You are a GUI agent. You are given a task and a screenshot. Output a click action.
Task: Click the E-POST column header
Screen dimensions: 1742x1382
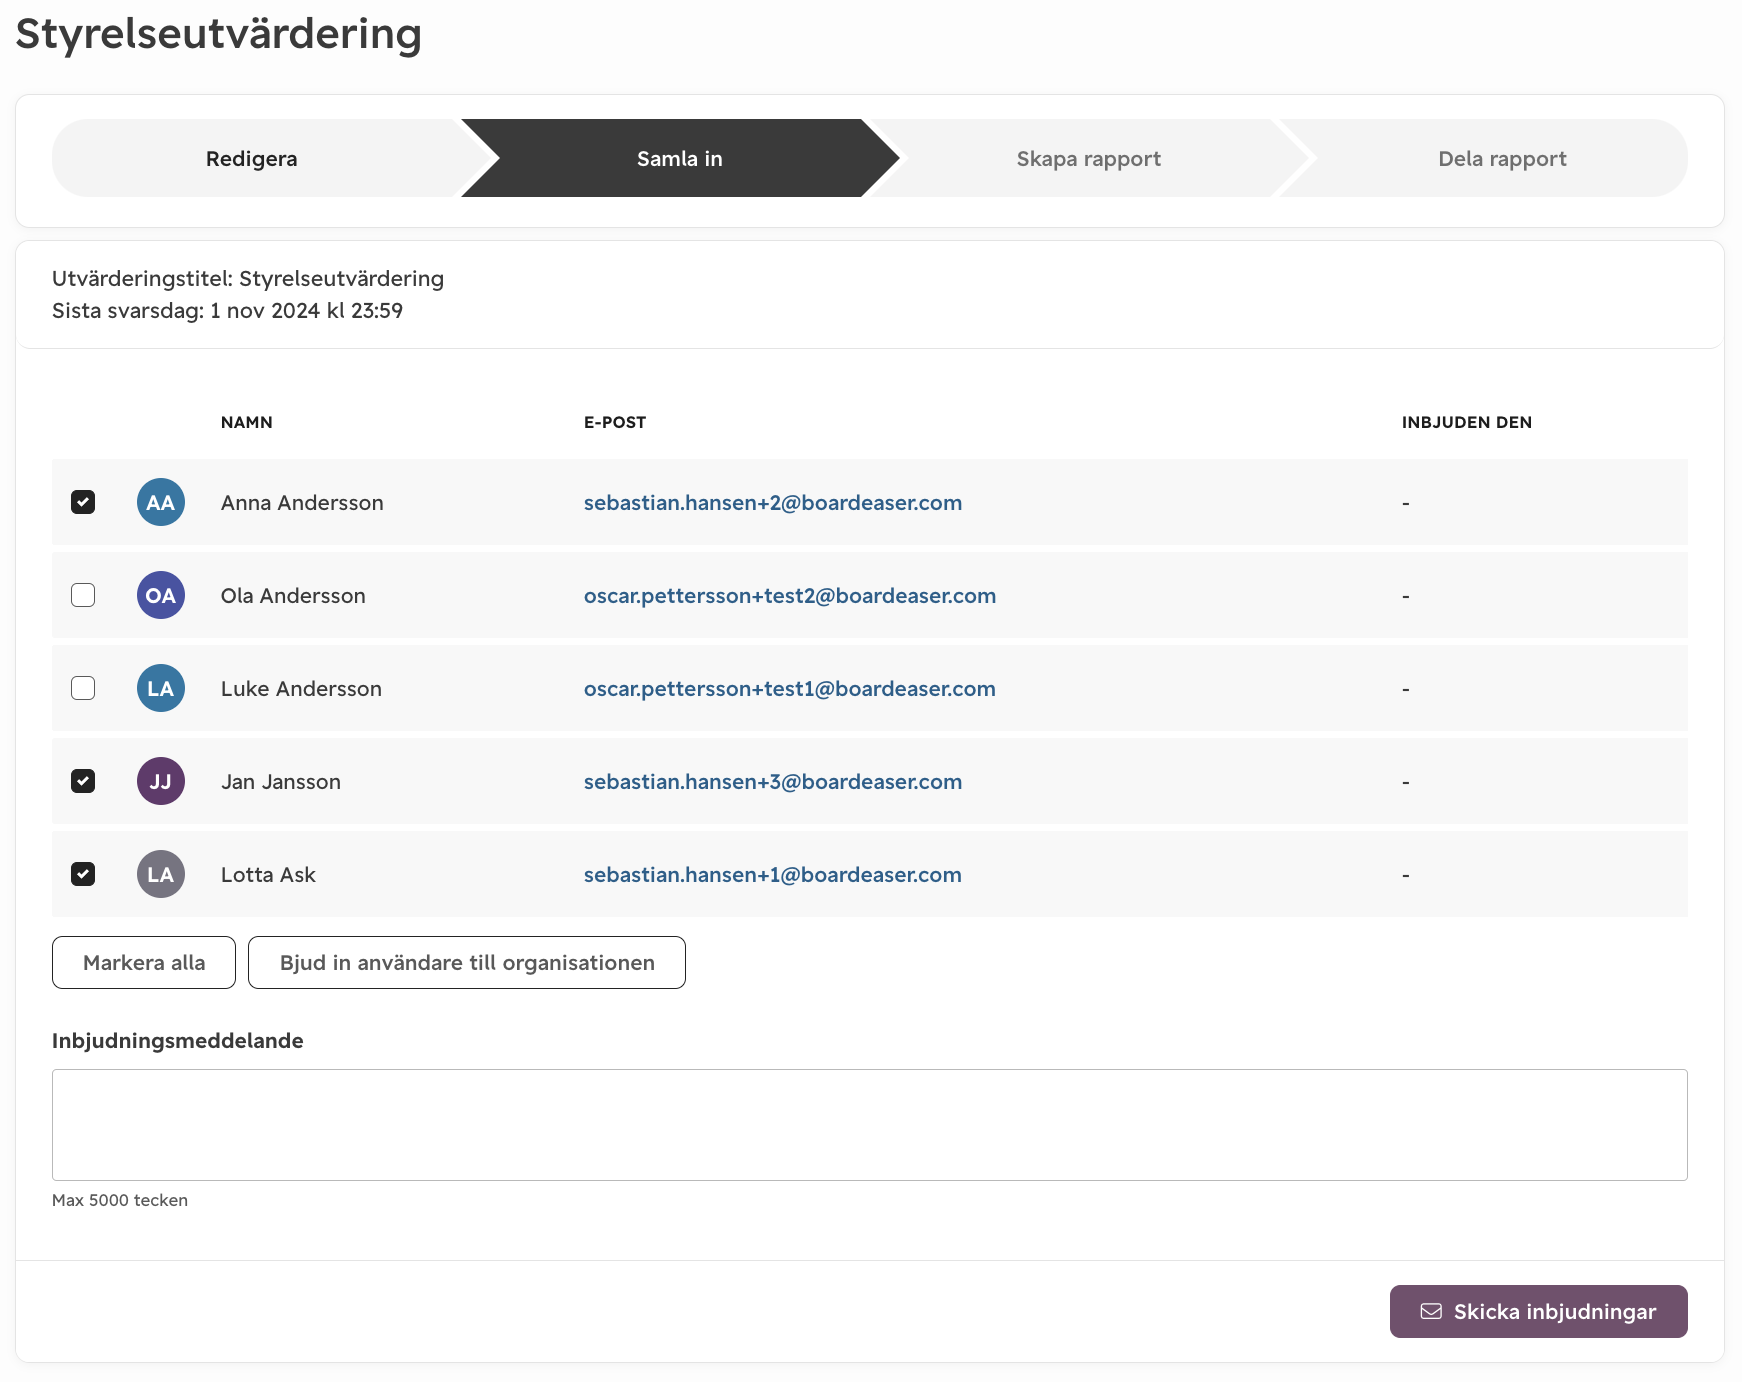tap(615, 422)
